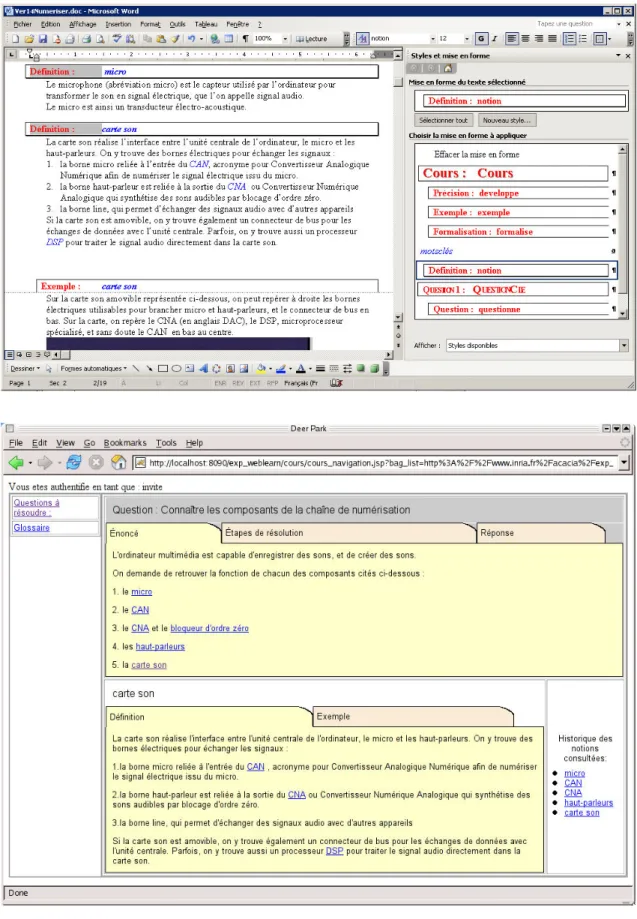The image size is (637, 919).
Task: Click the 'Glossaire' link in sidebar
Action: (x=32, y=527)
